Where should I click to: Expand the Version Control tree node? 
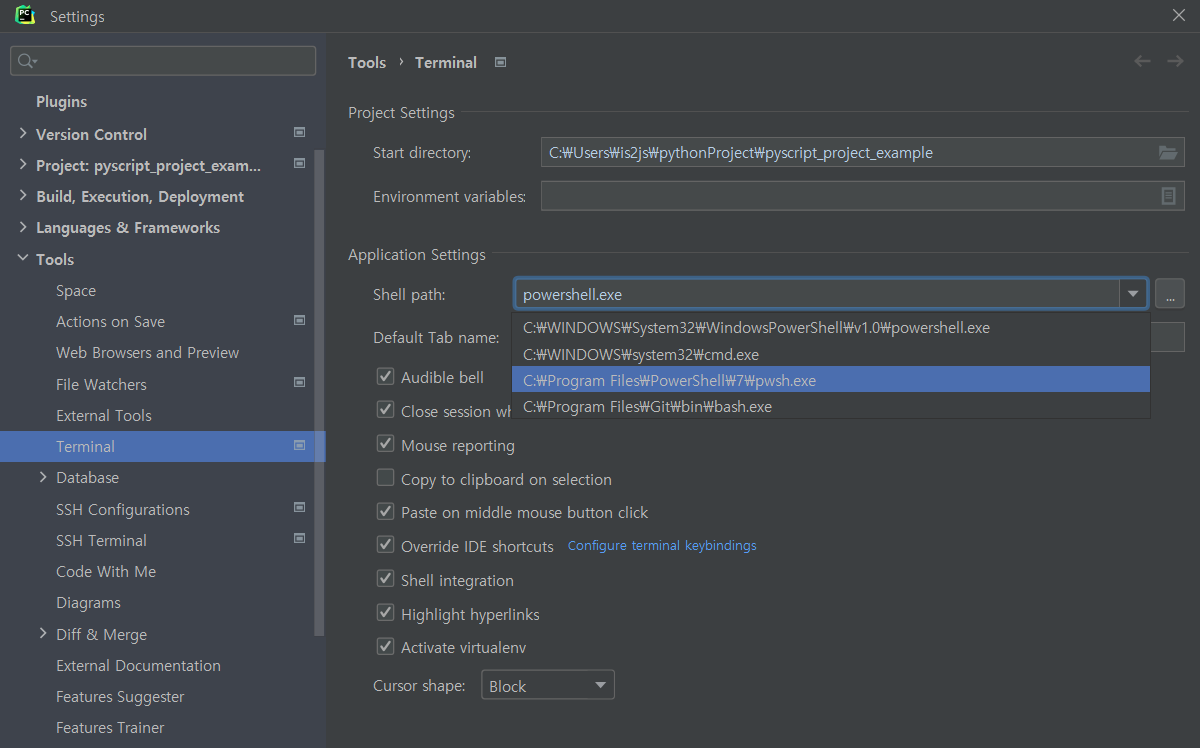(23, 134)
